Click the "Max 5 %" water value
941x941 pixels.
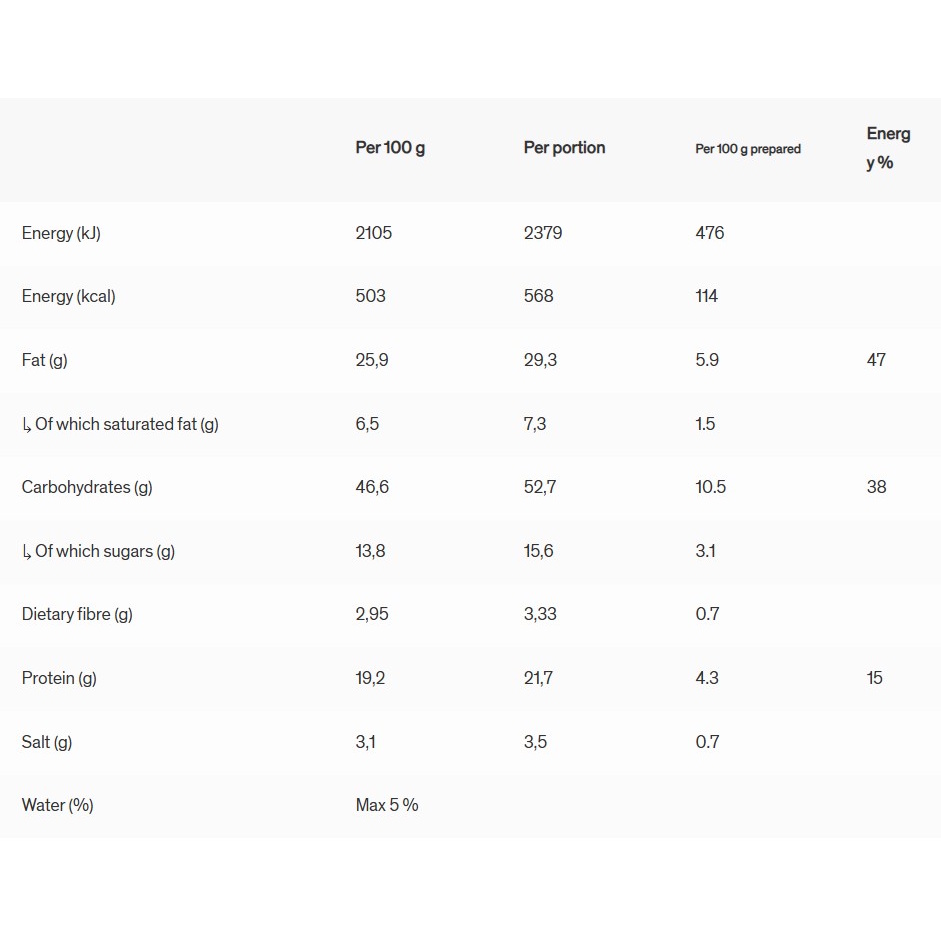pyautogui.click(x=387, y=805)
